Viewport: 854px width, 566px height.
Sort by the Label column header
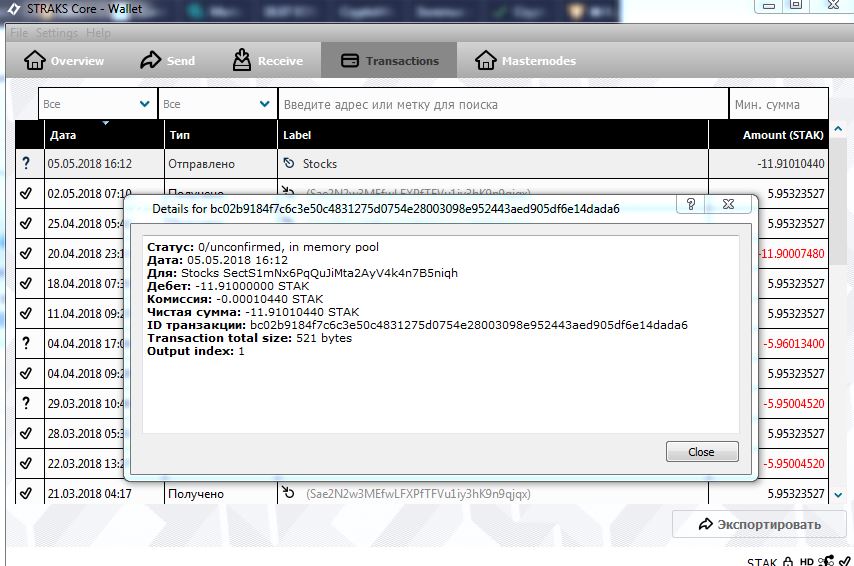[x=493, y=135]
